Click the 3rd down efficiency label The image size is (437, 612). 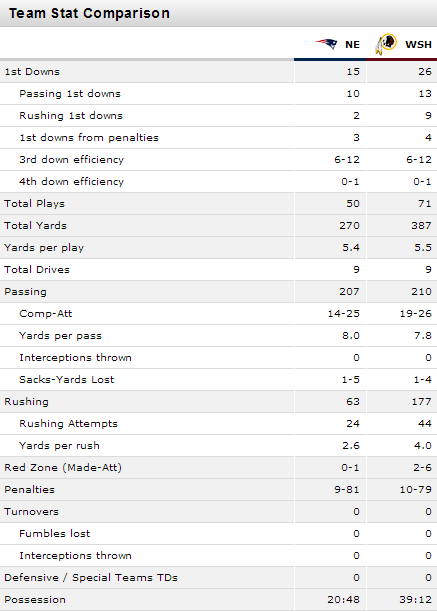(71, 160)
